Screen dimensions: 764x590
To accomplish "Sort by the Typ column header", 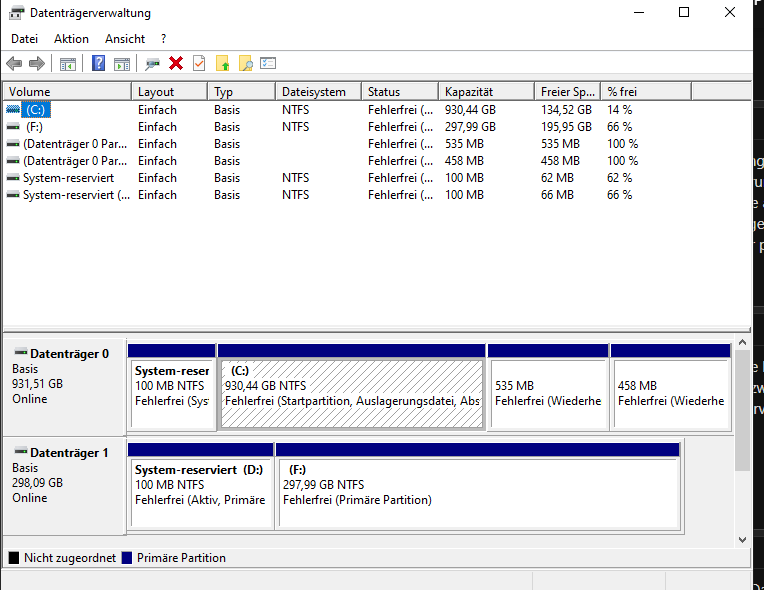I will coord(242,92).
